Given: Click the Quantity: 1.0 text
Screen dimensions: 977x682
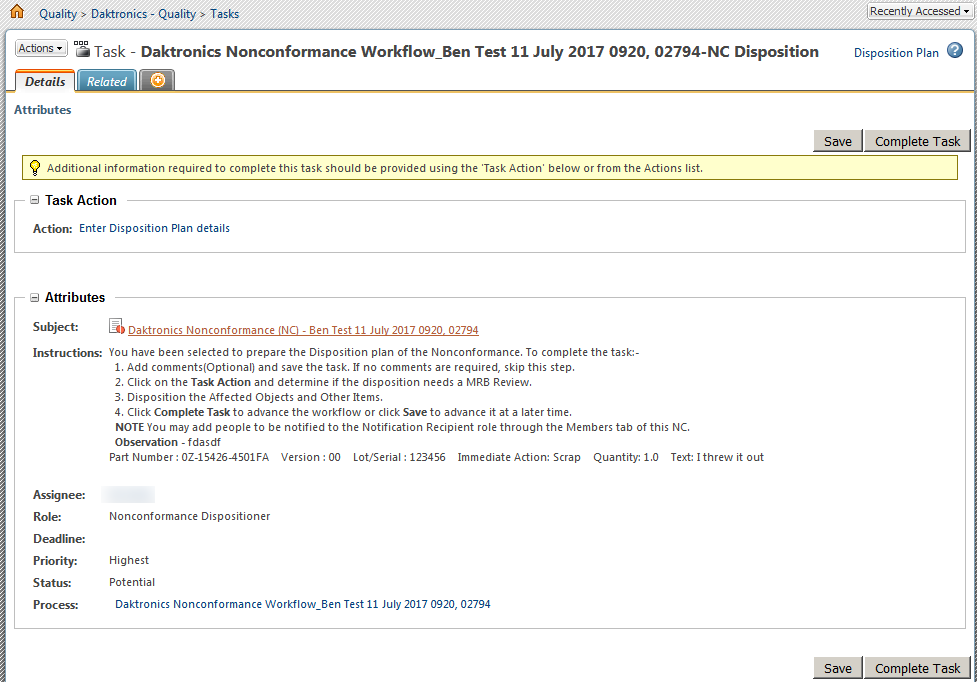Looking at the screenshot, I should click(626, 457).
